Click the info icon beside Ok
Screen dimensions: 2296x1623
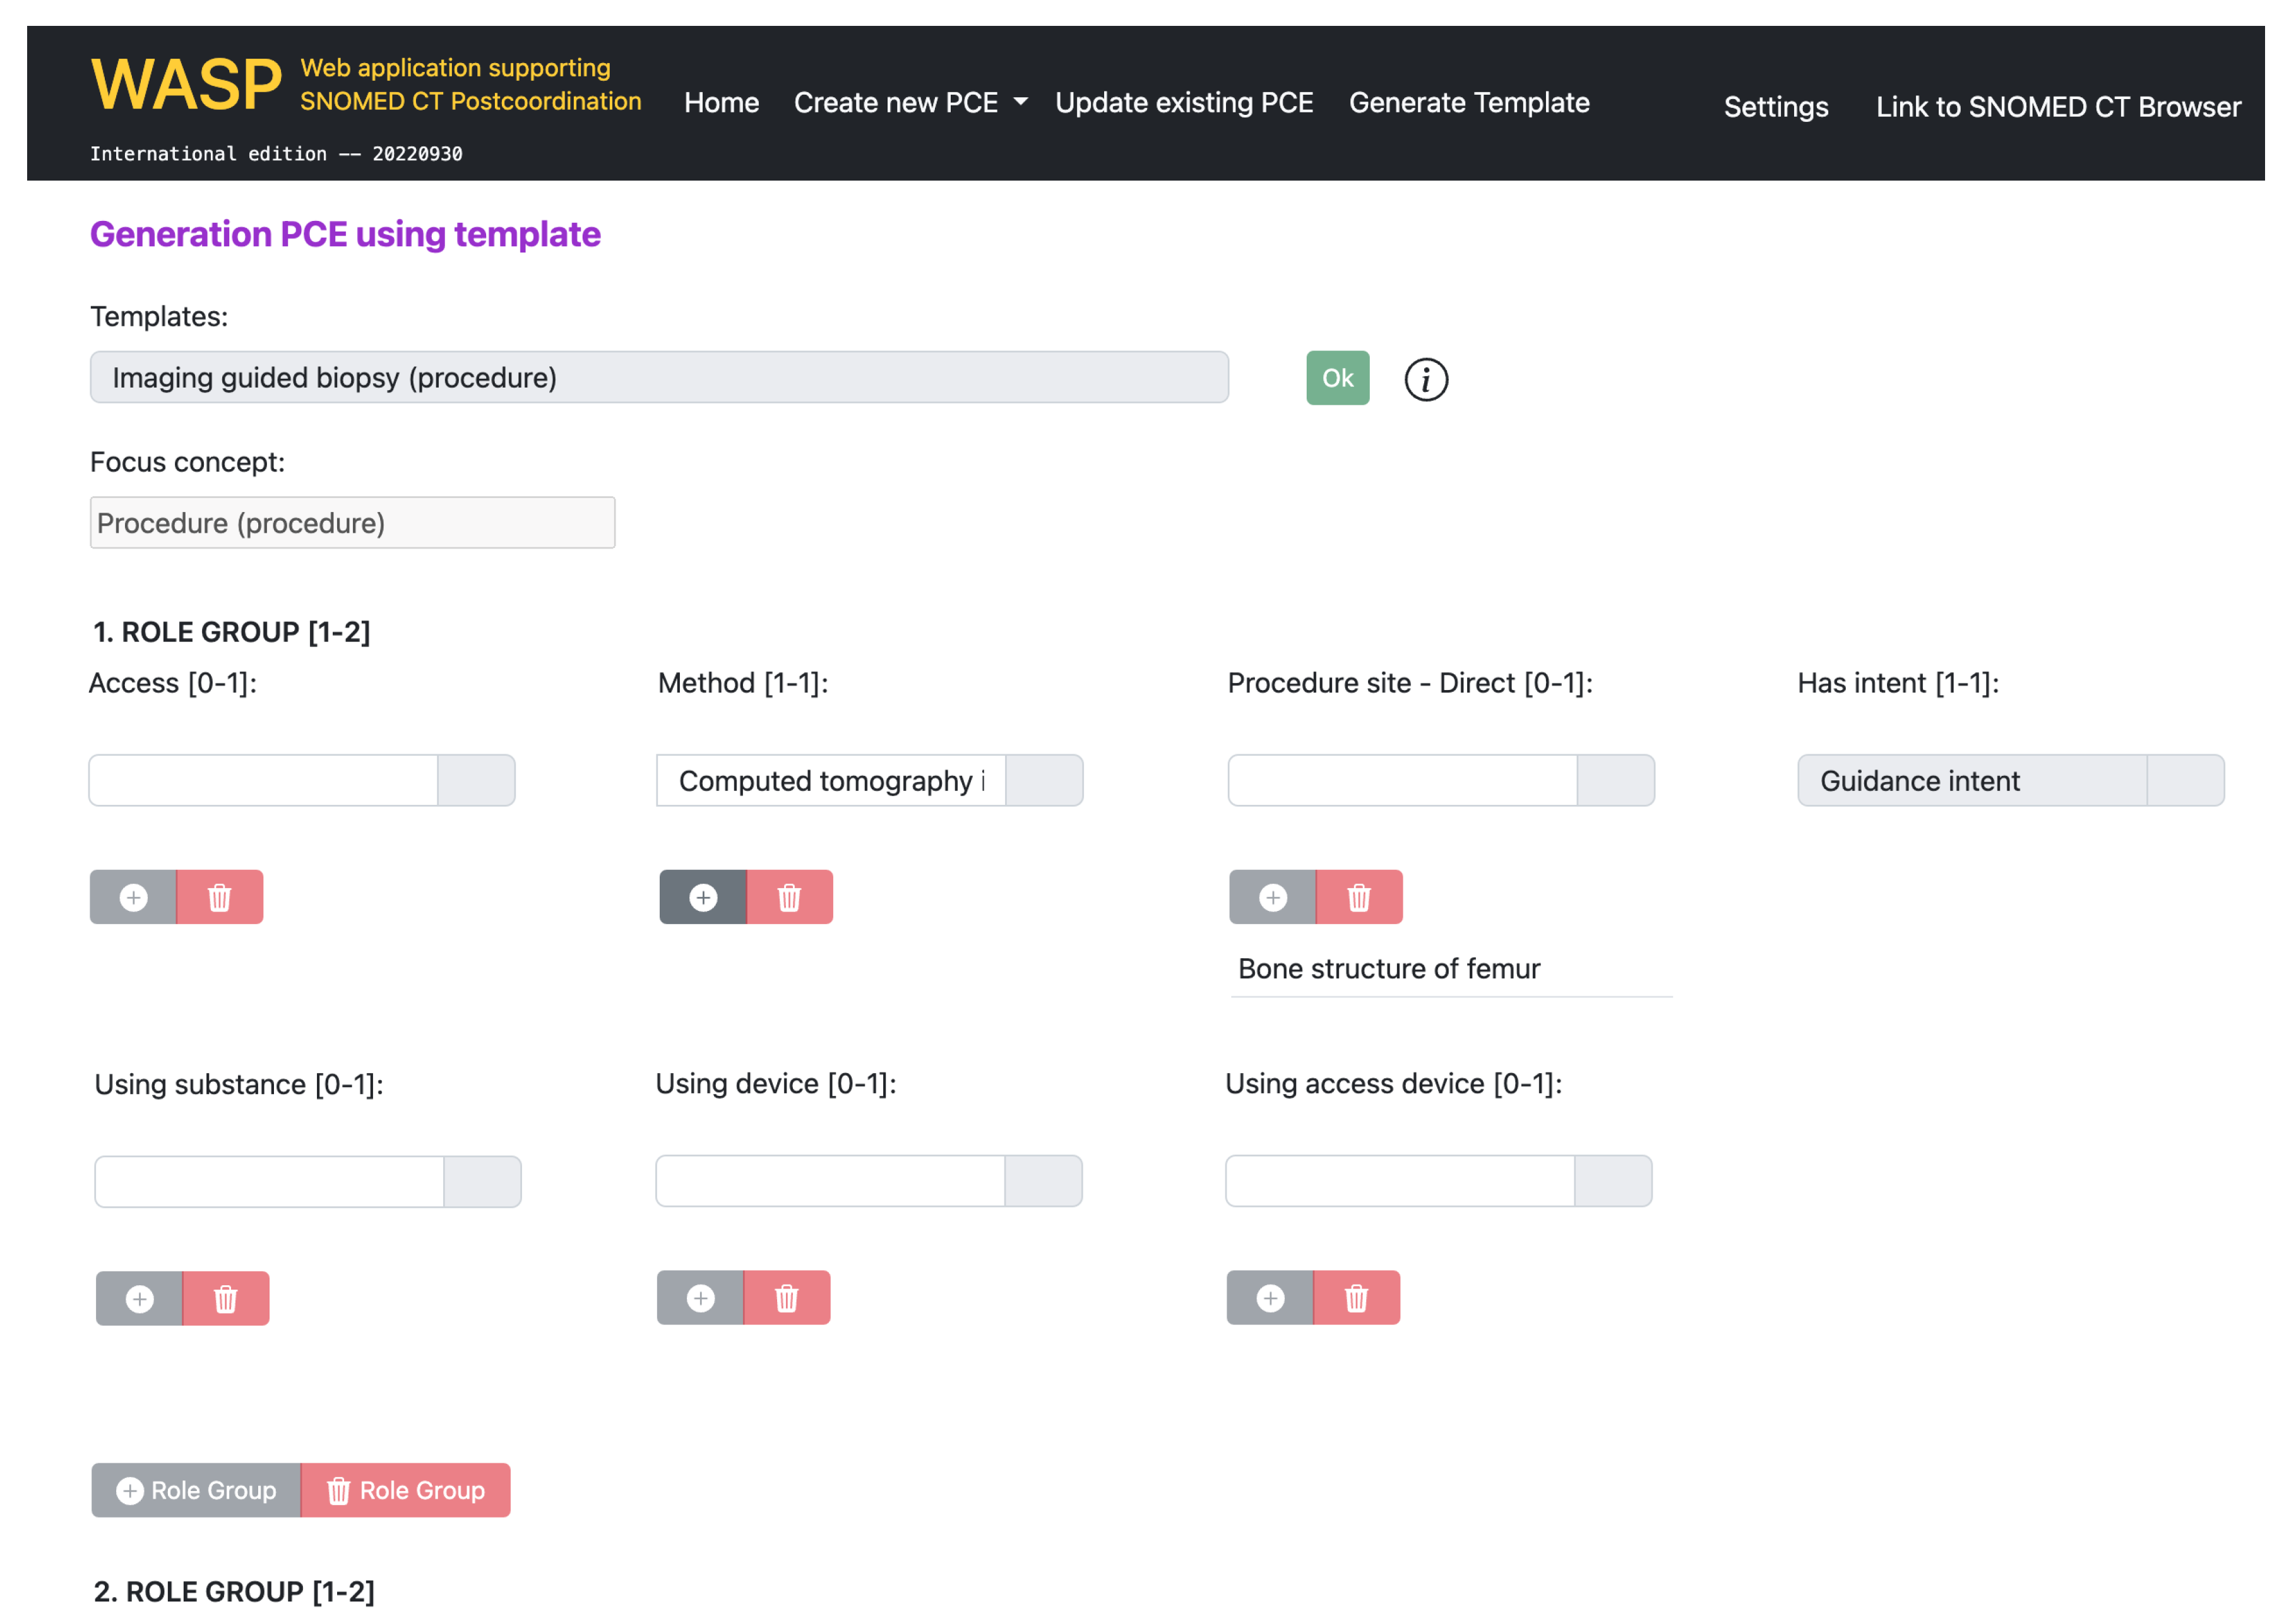(1425, 380)
